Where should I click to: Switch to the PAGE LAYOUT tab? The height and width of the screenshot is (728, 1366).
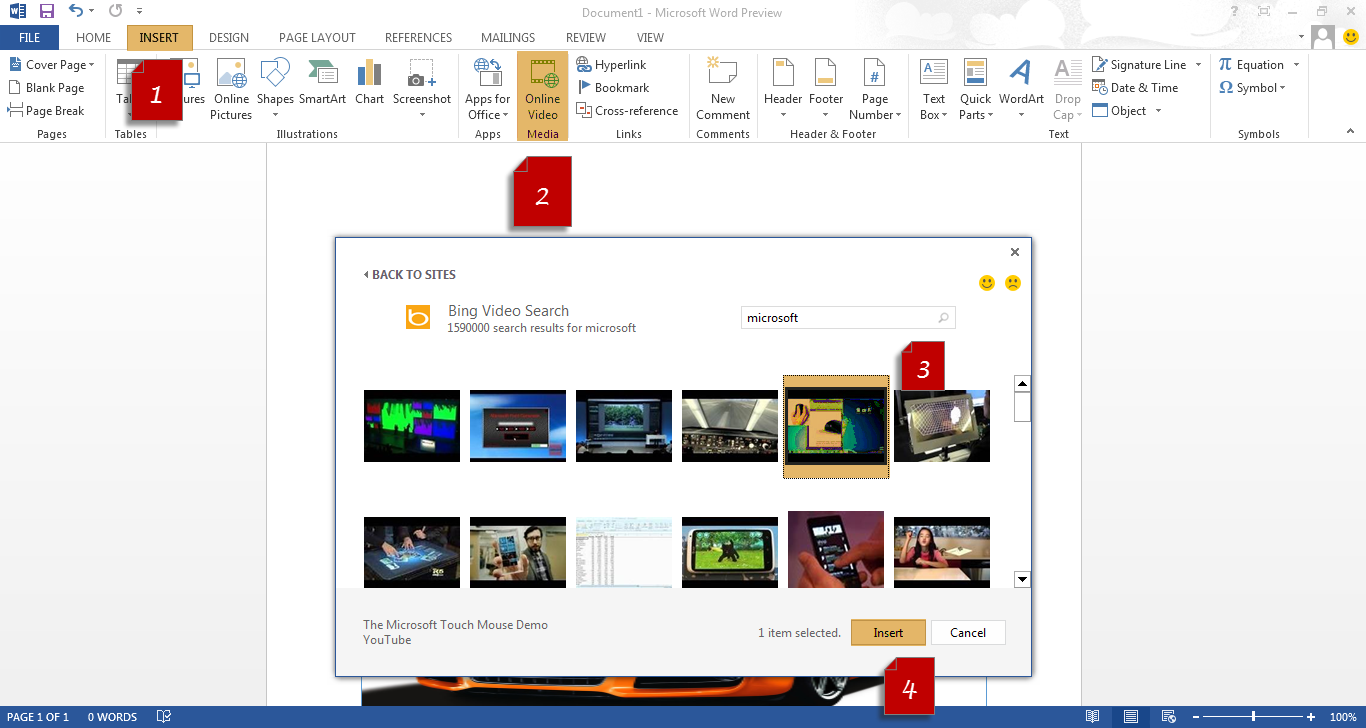317,38
